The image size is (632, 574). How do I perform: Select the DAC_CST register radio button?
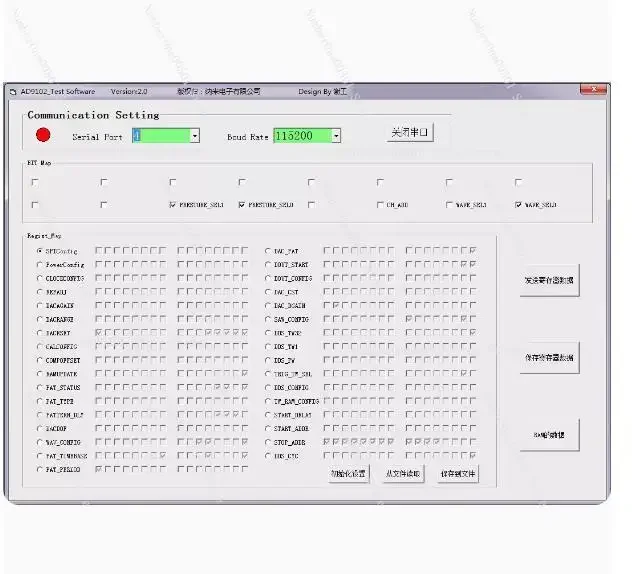pos(268,292)
